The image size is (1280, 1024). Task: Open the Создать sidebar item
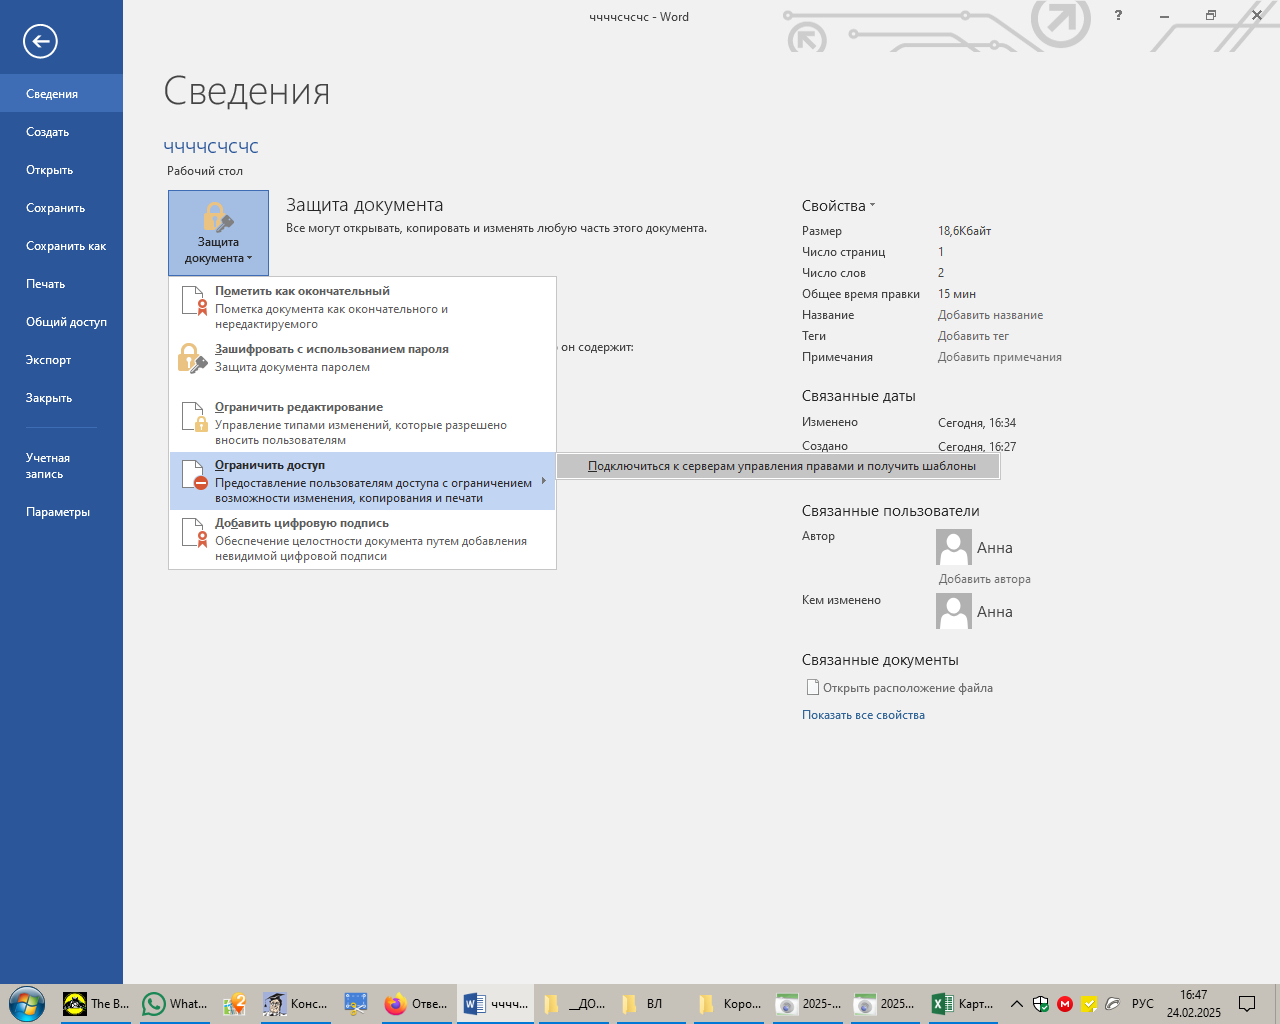click(61, 131)
